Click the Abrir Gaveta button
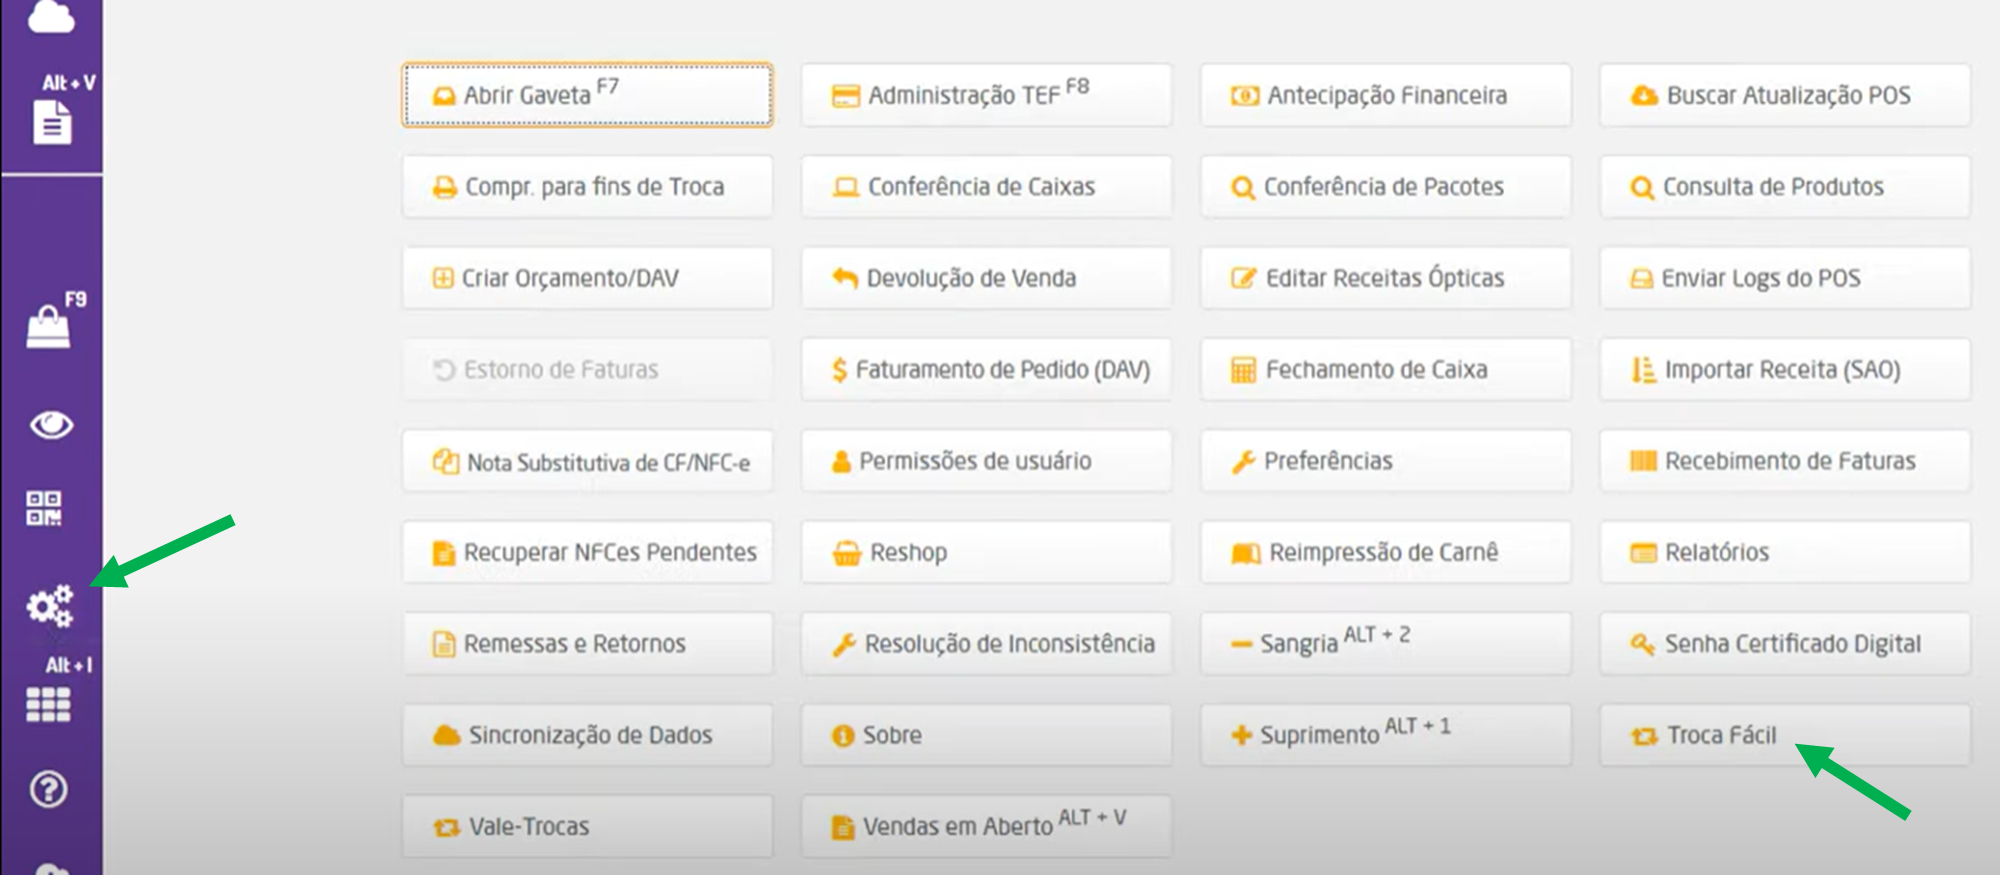This screenshot has width=2000, height=875. (x=587, y=95)
